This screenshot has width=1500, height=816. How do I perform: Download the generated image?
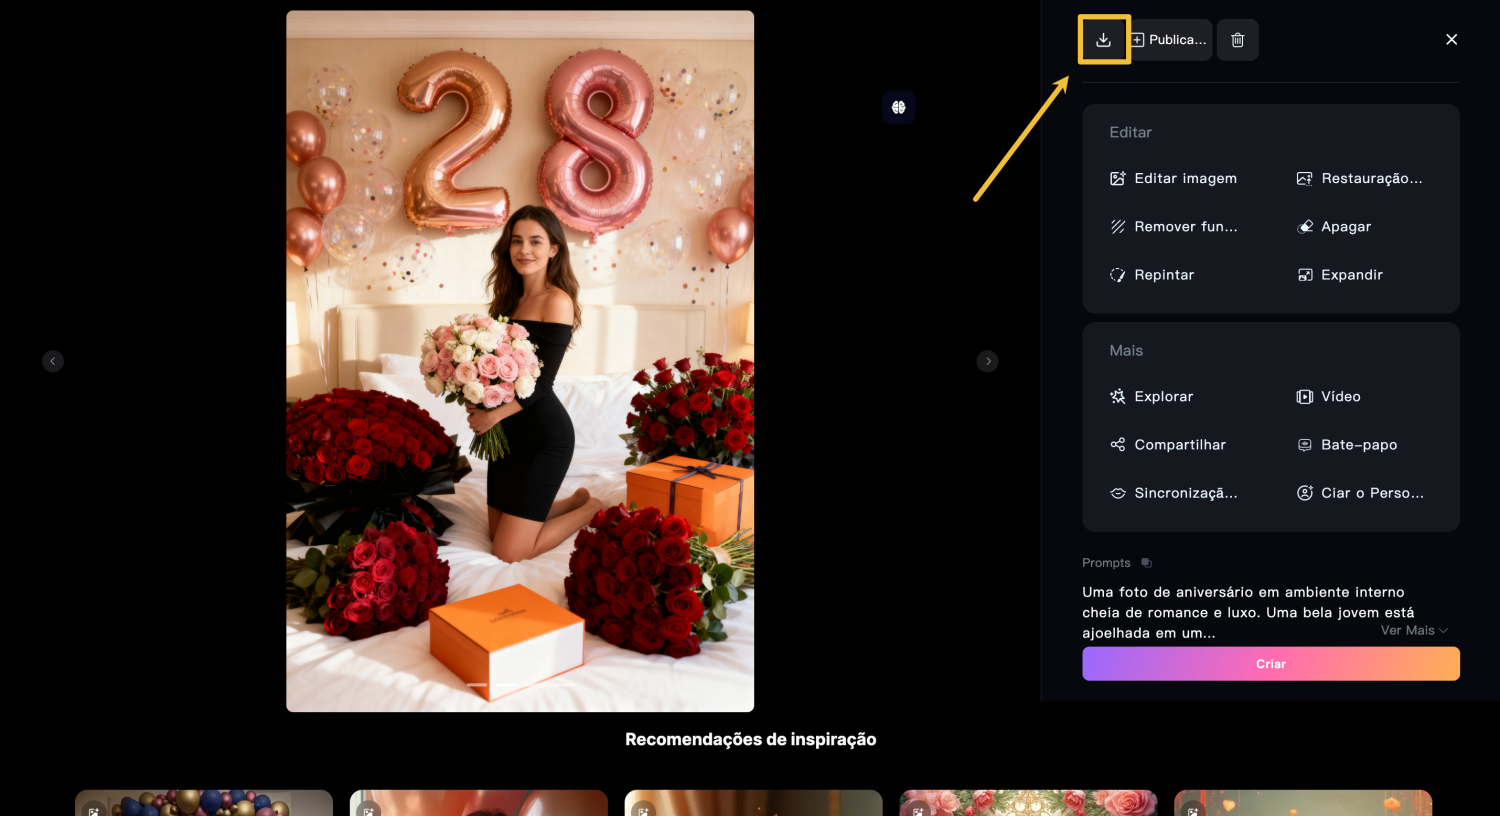pos(1103,39)
